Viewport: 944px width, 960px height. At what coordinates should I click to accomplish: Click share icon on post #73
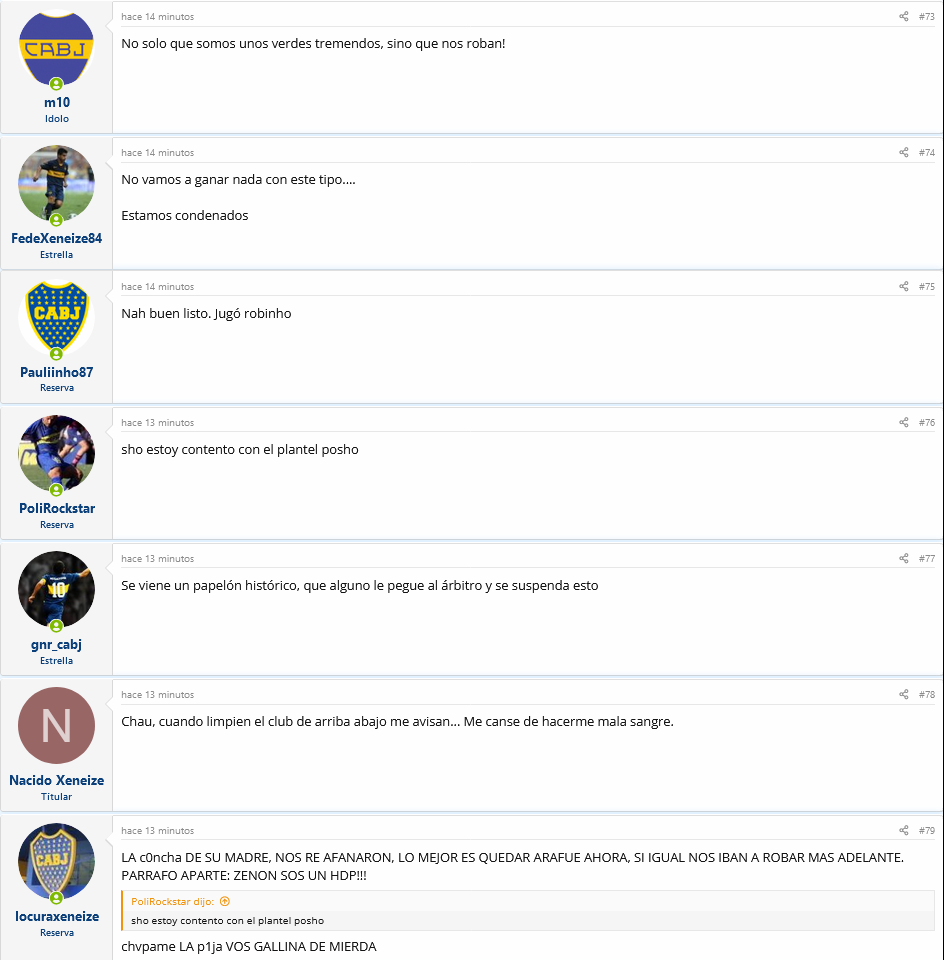coord(903,17)
